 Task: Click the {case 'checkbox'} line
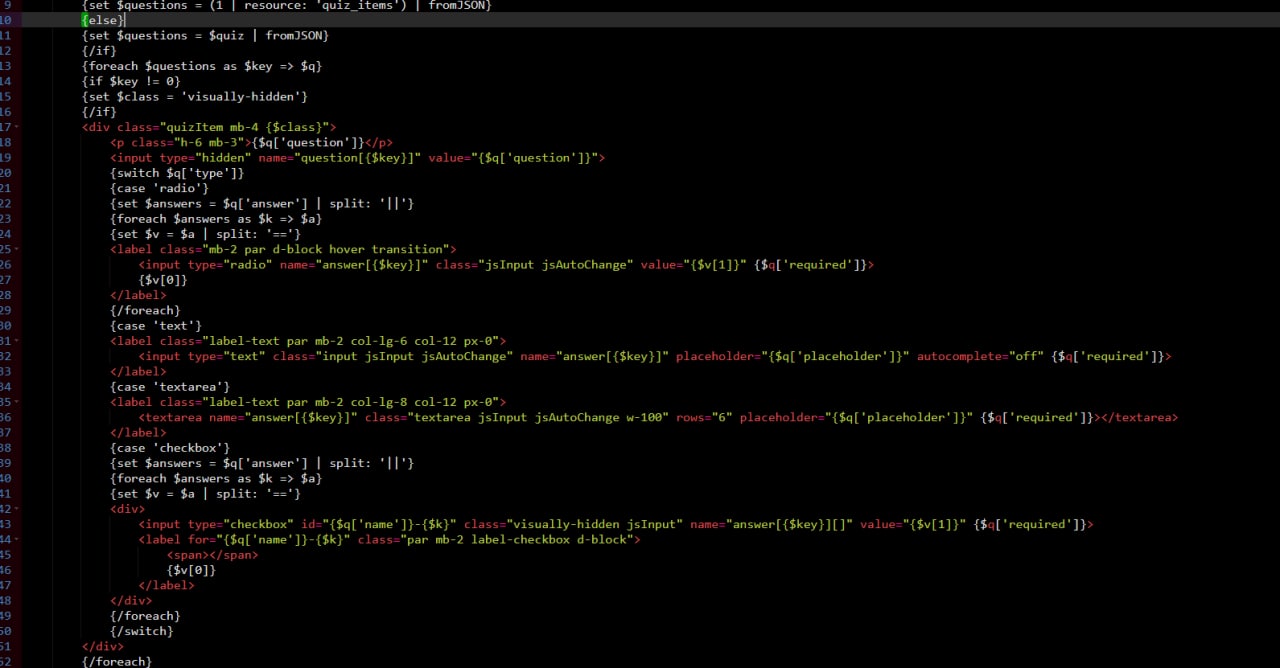pos(170,447)
